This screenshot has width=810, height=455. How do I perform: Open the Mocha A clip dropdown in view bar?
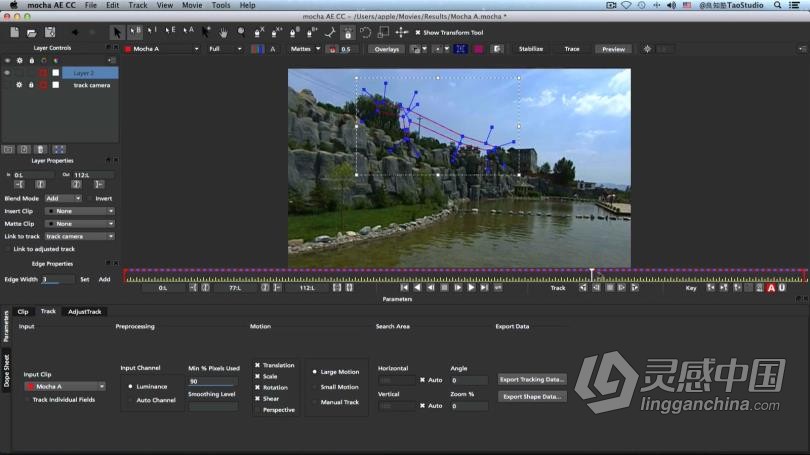click(162, 49)
